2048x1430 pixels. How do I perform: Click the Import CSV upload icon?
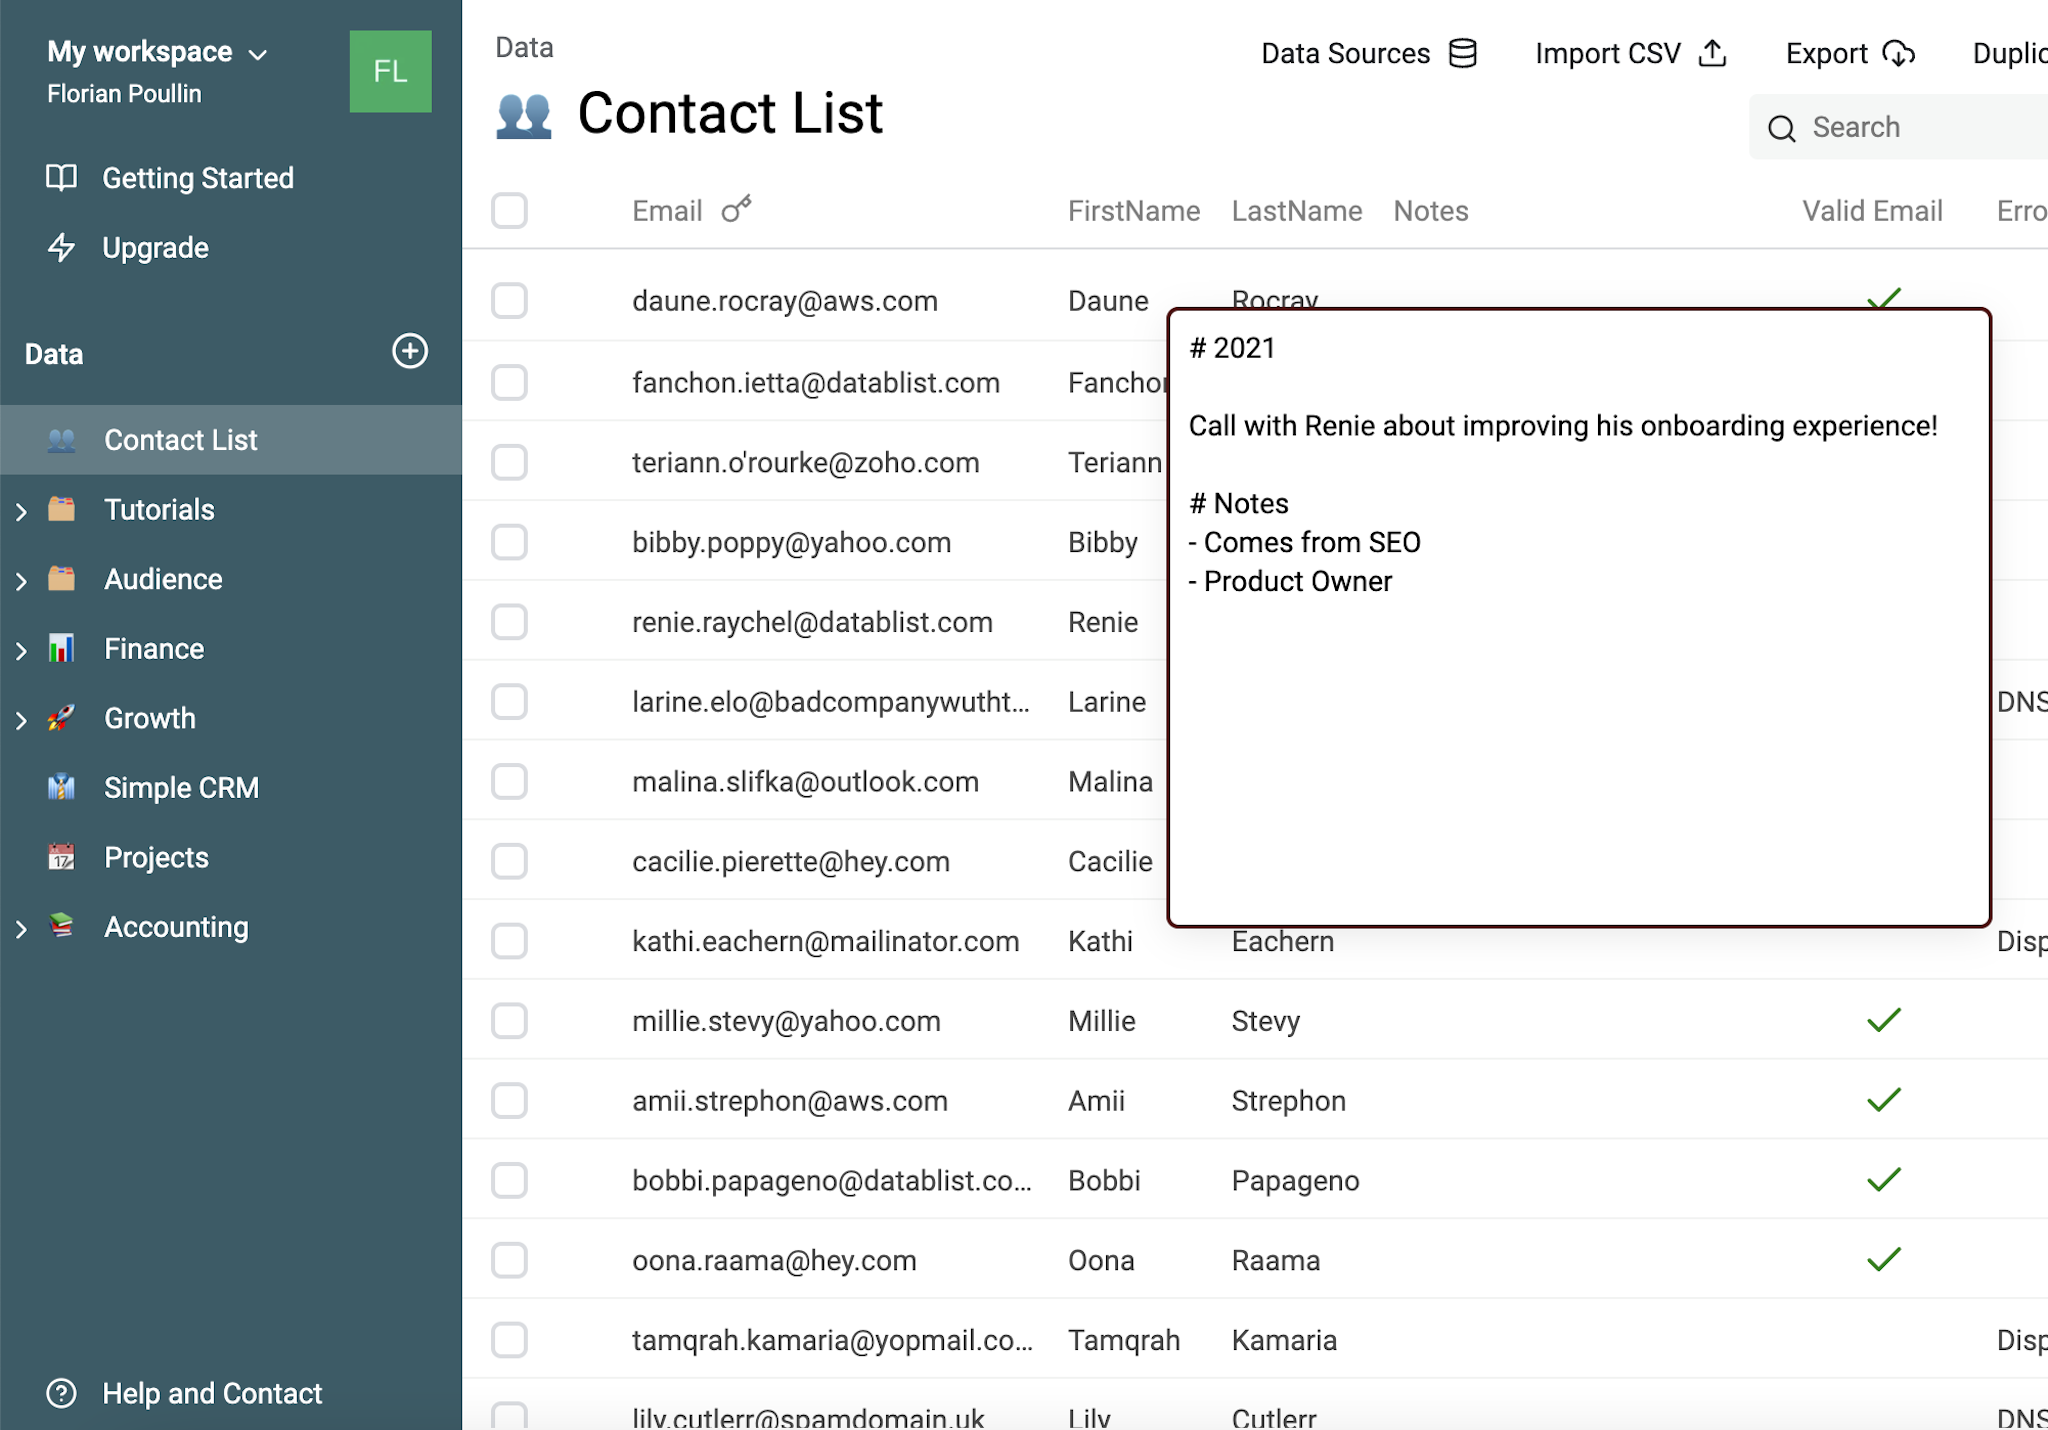1712,53
